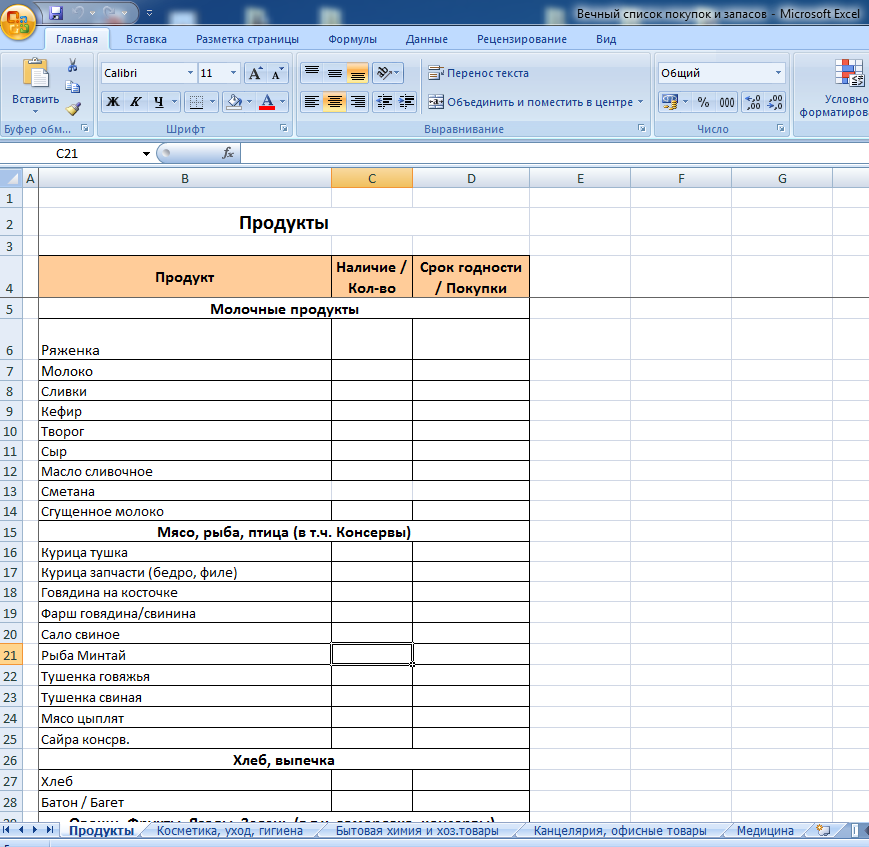Open the Условное форматирование icon
869x847 pixels.
[848, 73]
